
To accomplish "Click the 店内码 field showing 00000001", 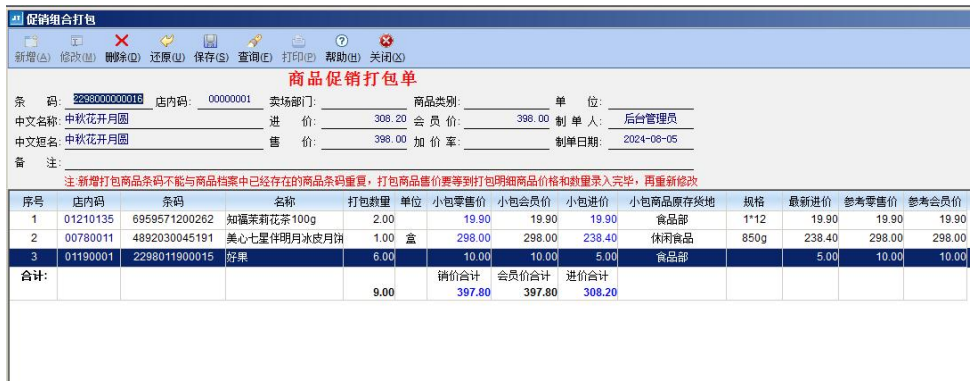I will click(229, 99).
